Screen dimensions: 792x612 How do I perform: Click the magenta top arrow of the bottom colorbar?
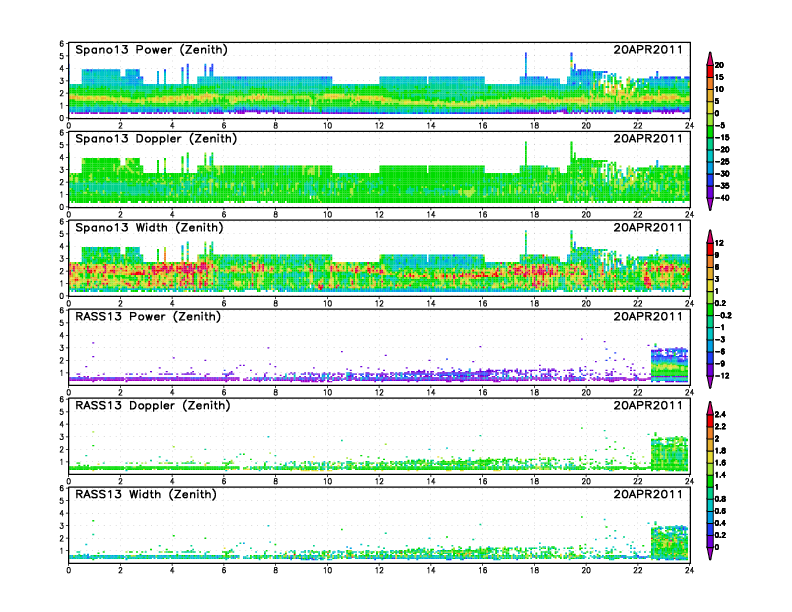[x=710, y=408]
